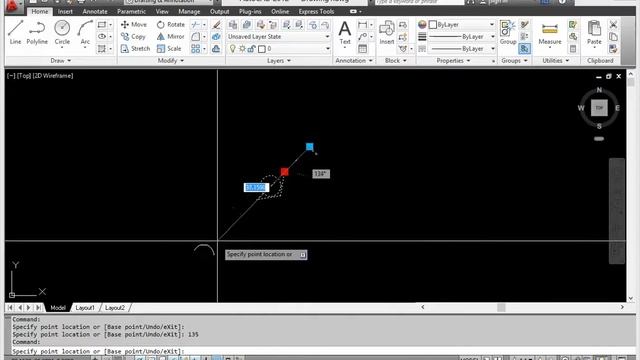Click the Hatch tool icon in Draw panel

102,49
